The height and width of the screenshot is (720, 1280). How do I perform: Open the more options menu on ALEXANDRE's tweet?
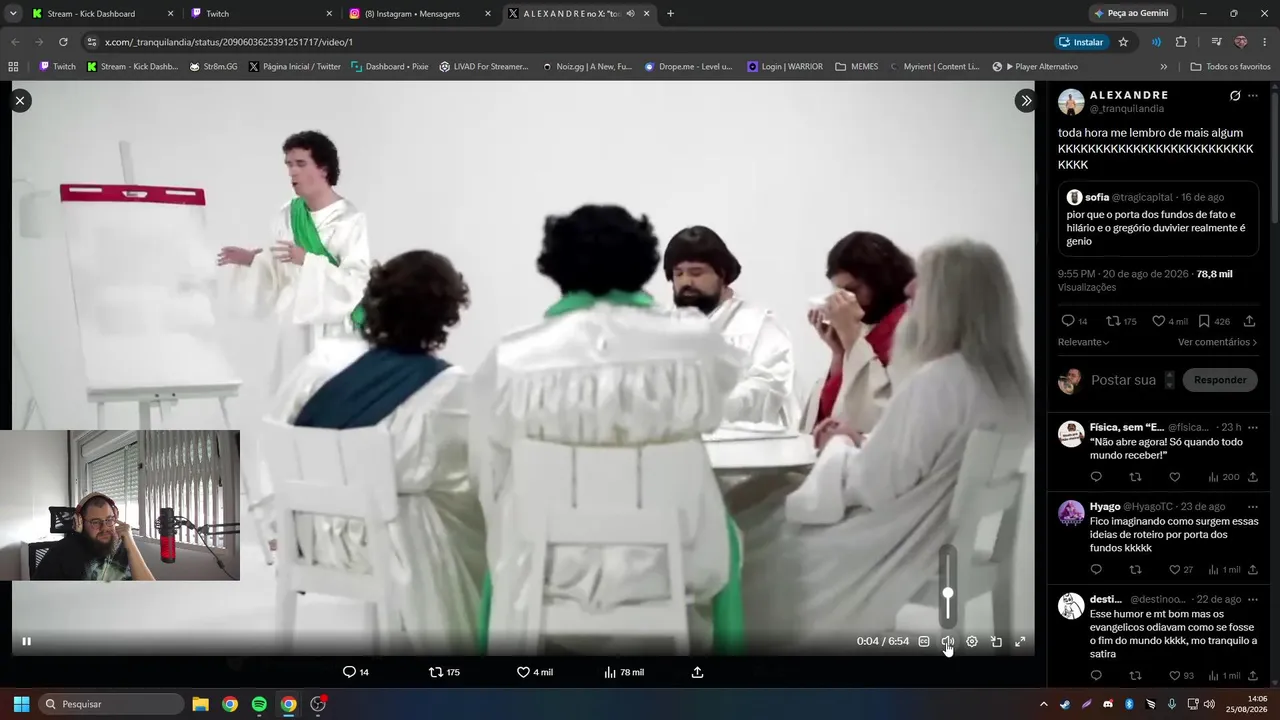tap(1253, 96)
